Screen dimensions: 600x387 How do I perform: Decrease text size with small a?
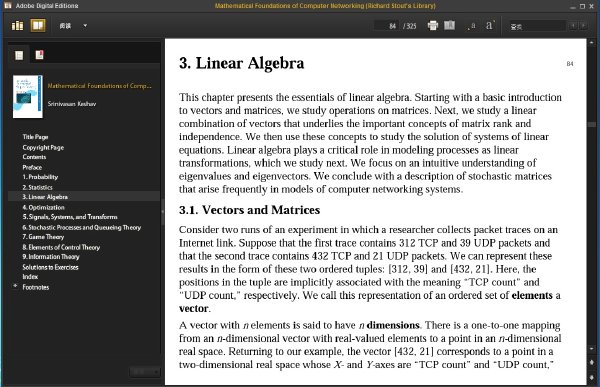pyautogui.click(x=472, y=26)
